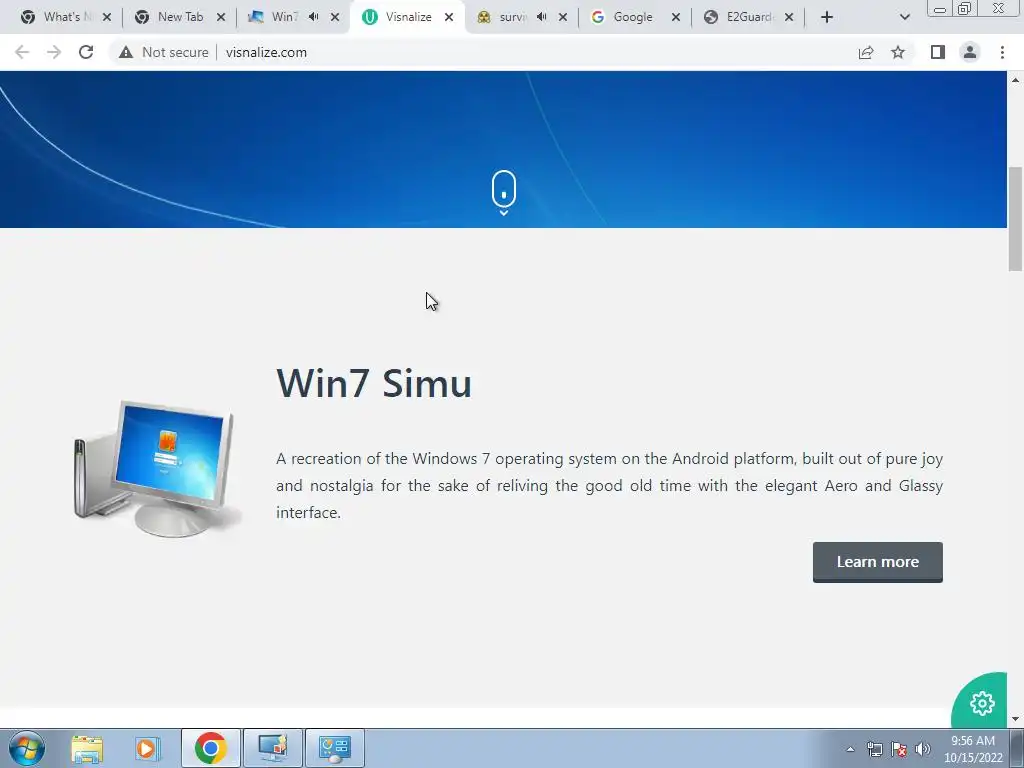This screenshot has height=768, width=1024.
Task: Open the remote desktop monitor taskbar icon
Action: click(272, 748)
